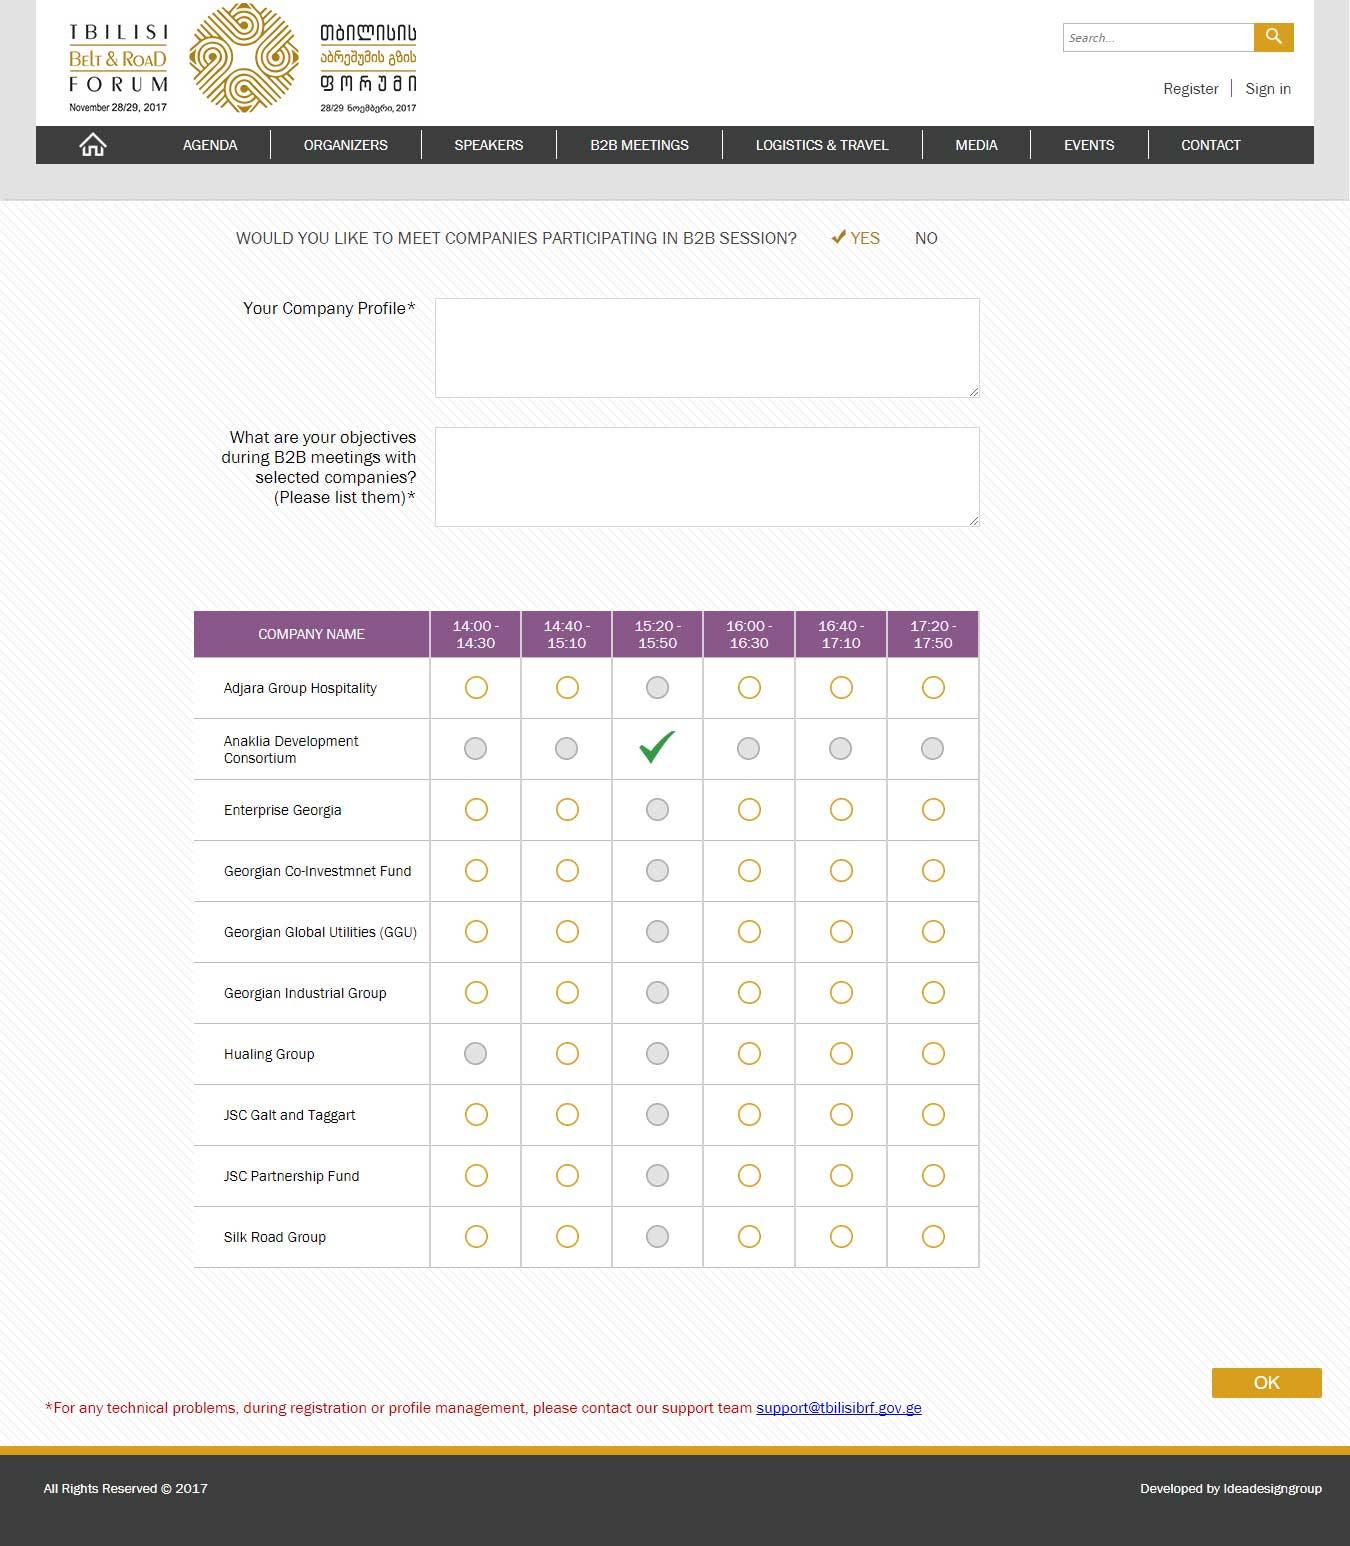Open the CONTACT menu
This screenshot has width=1350, height=1546.
coord(1211,145)
